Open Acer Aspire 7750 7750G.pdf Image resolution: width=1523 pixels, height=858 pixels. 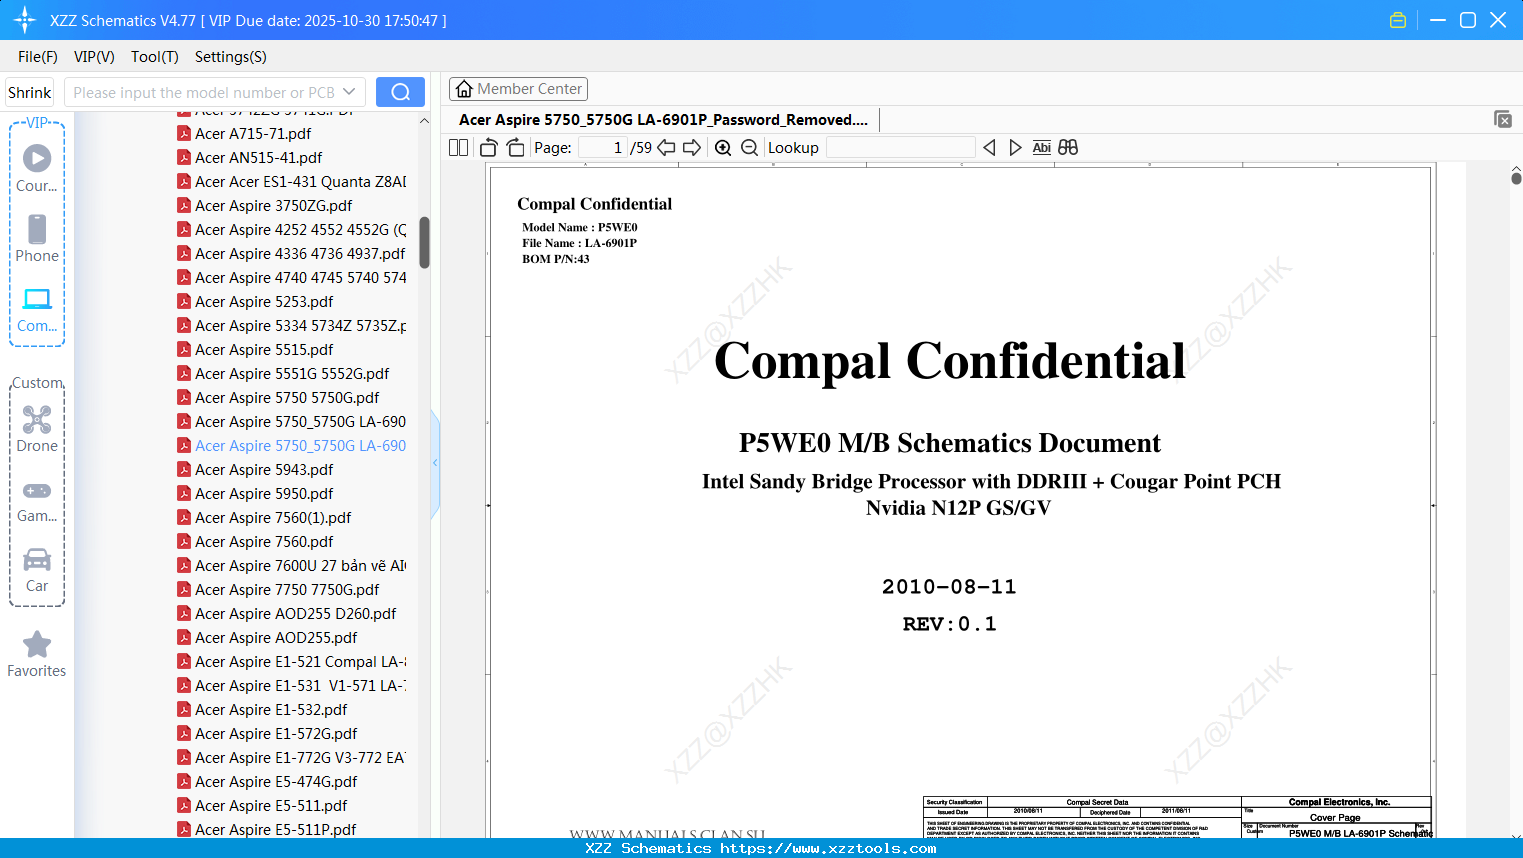pos(278,589)
